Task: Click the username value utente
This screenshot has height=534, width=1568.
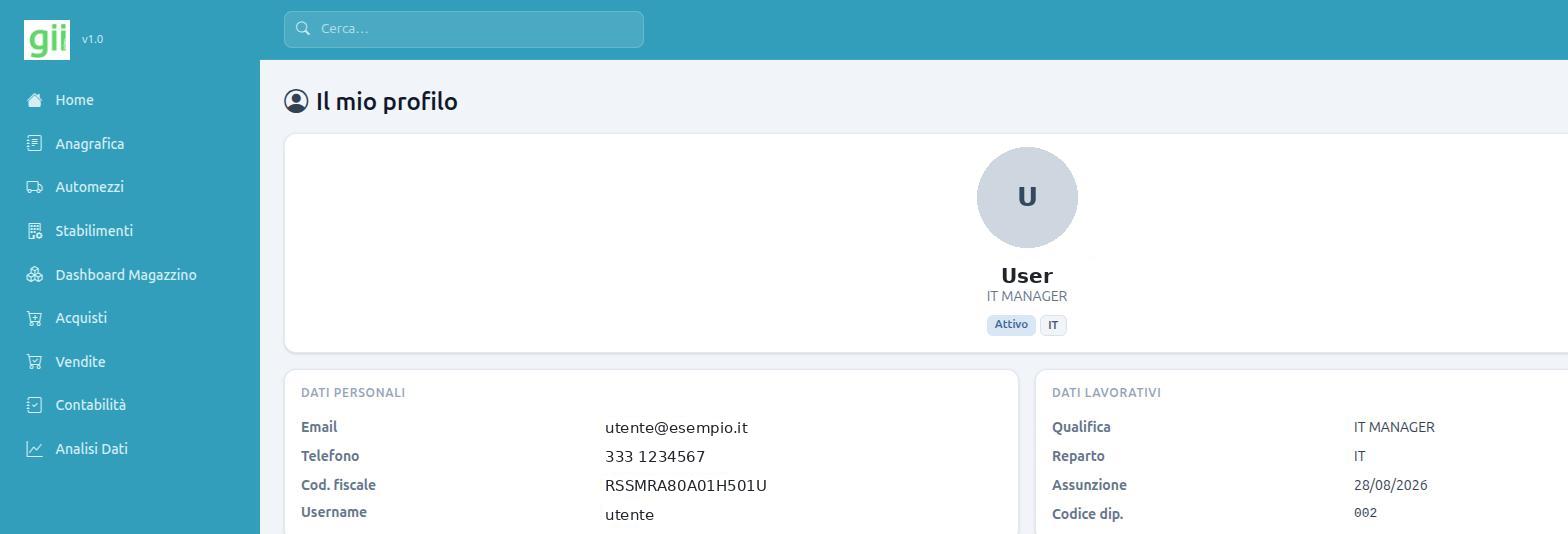Action: click(629, 515)
